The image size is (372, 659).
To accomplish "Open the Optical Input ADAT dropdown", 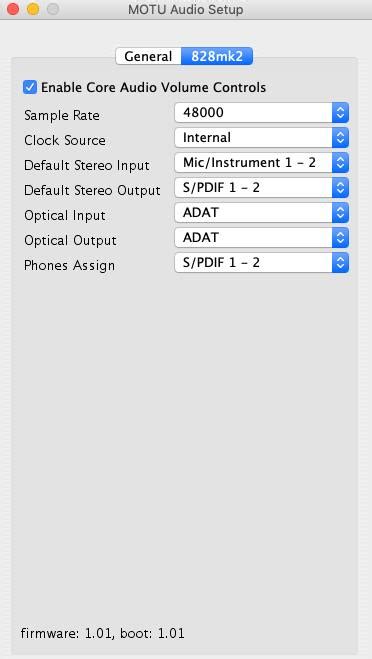I will pos(261,213).
